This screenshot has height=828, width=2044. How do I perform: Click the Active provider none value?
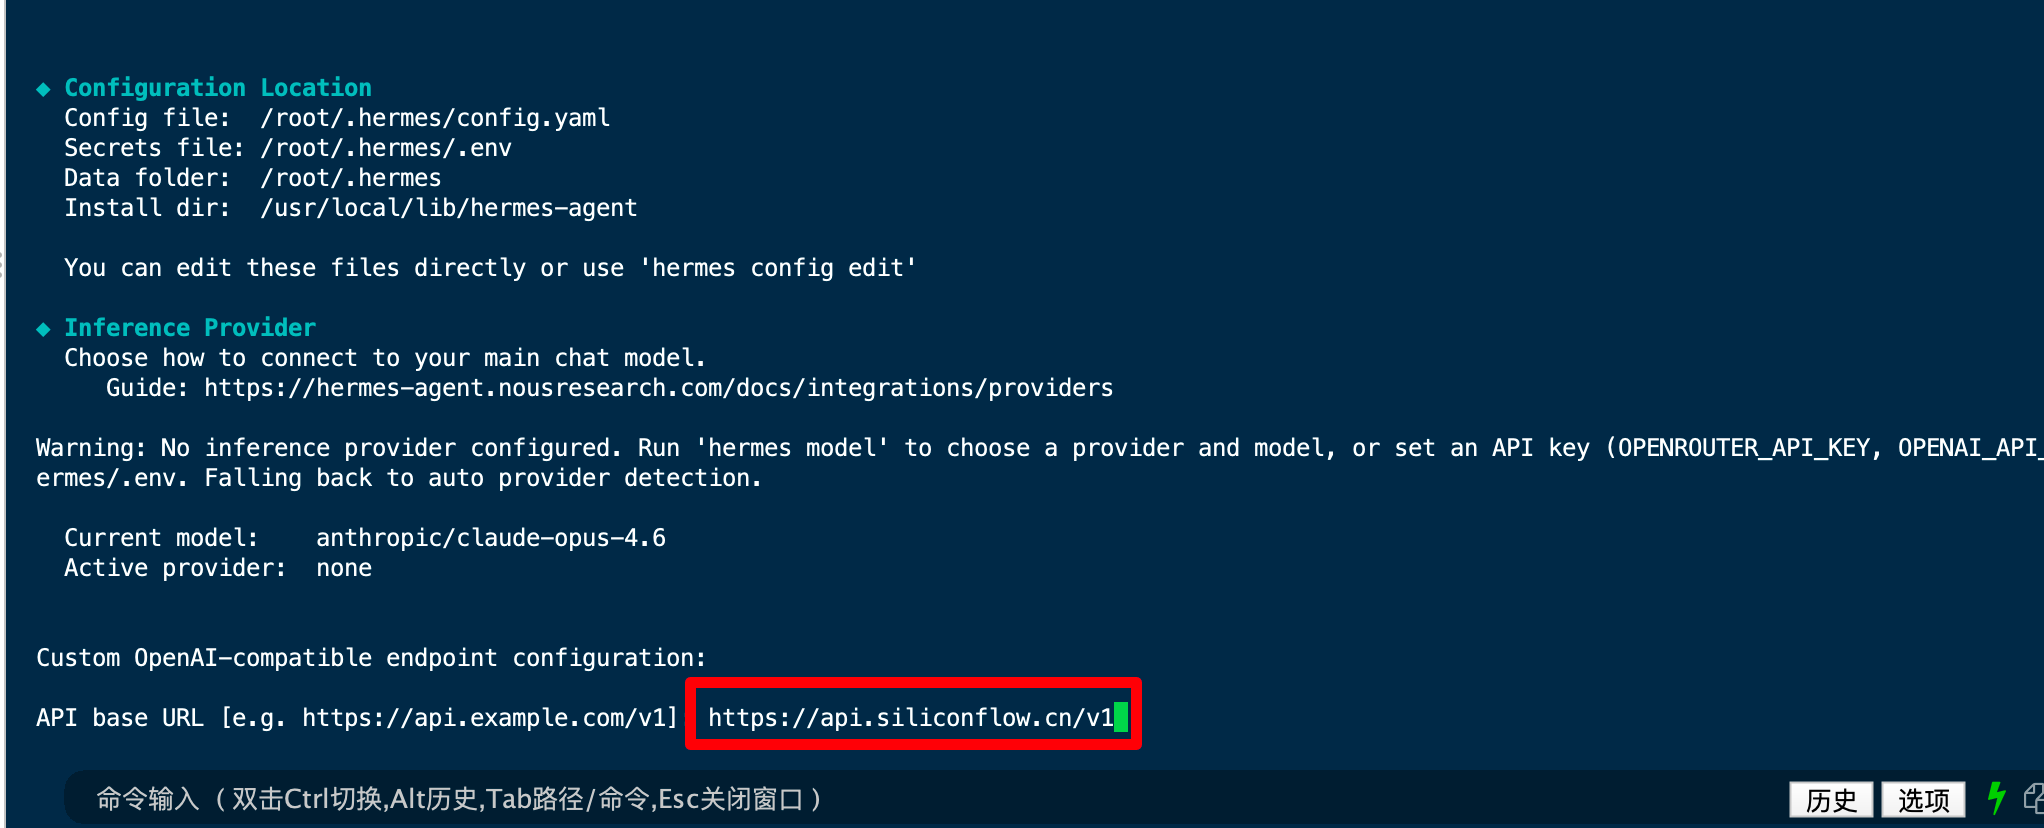point(344,568)
